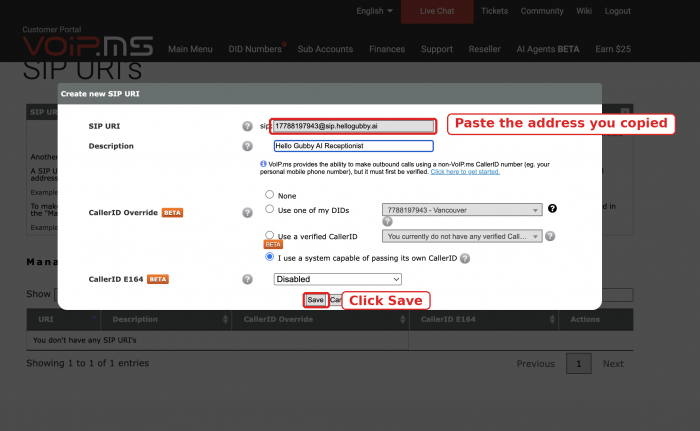
Task: Click help icon below the DID dropdown
Action: pyautogui.click(x=387, y=222)
